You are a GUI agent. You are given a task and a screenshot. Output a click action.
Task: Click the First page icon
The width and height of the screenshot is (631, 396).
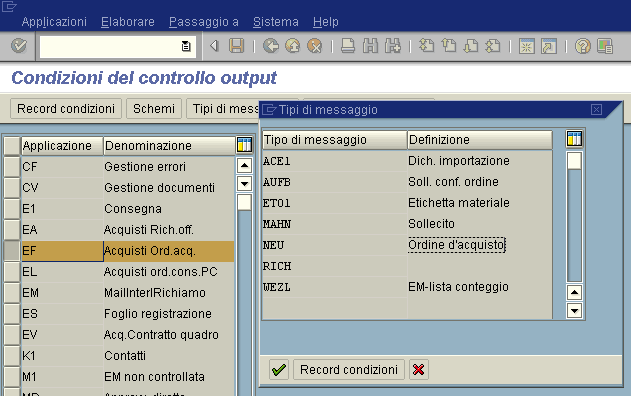tap(427, 46)
